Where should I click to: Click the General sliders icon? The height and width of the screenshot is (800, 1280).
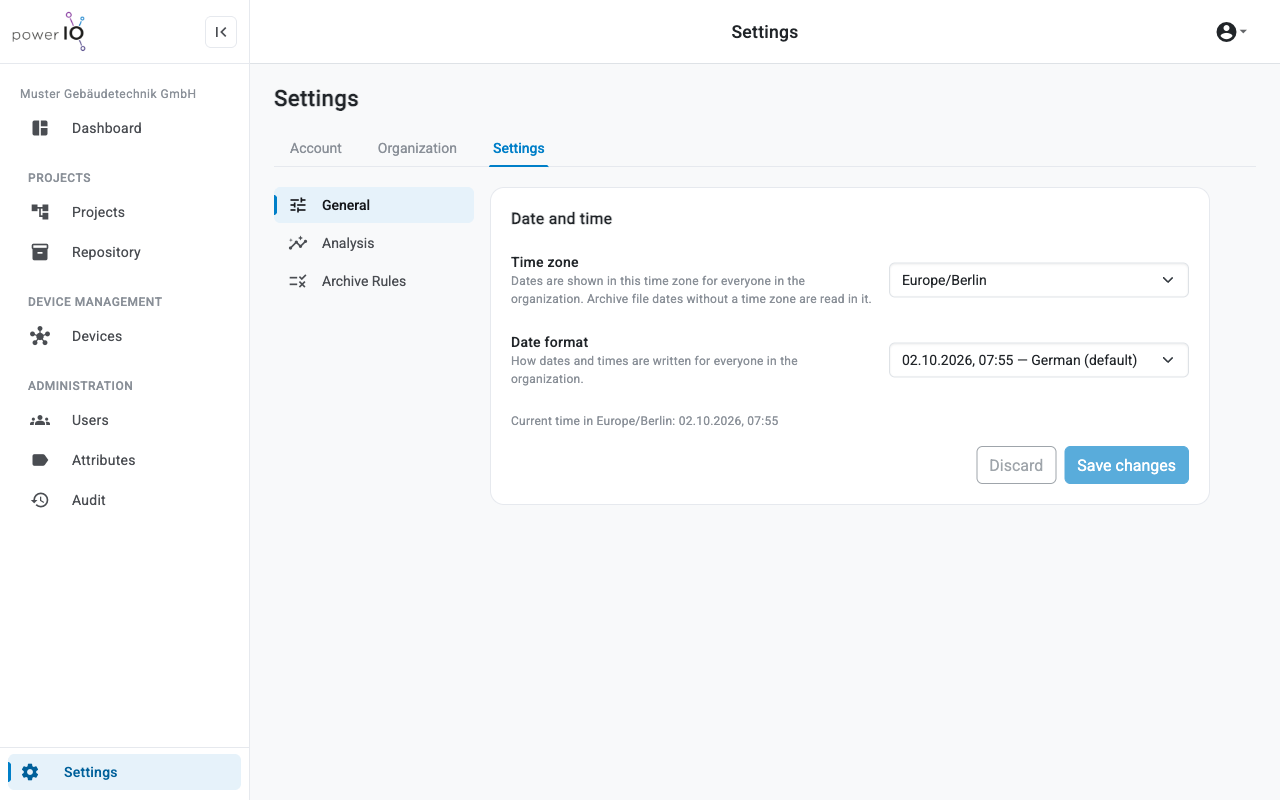(298, 205)
